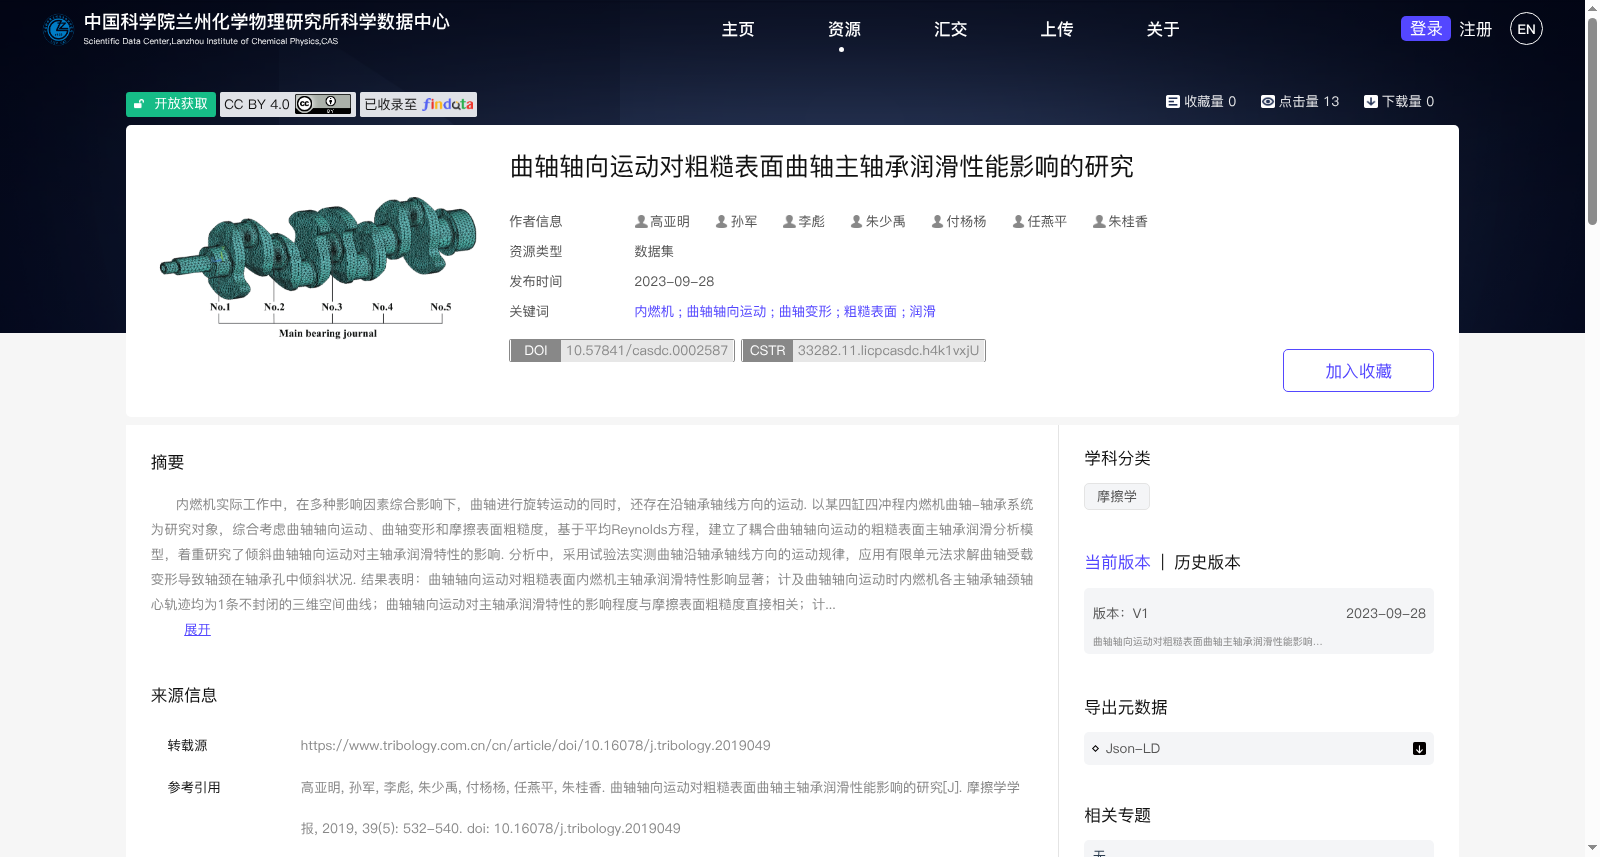Image resolution: width=1600 pixels, height=857 pixels.
Task: Open the 主页 navigation tab
Action: [738, 29]
